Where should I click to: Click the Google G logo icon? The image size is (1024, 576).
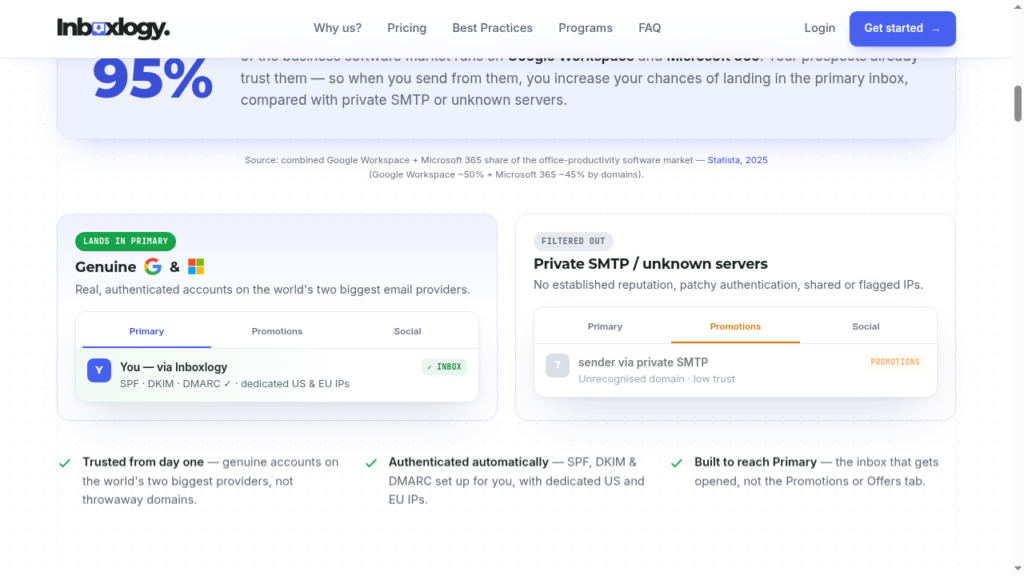[153, 266]
